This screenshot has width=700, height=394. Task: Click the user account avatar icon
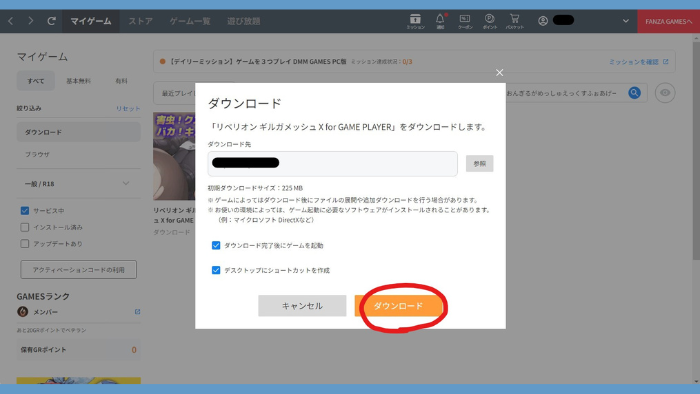543,21
